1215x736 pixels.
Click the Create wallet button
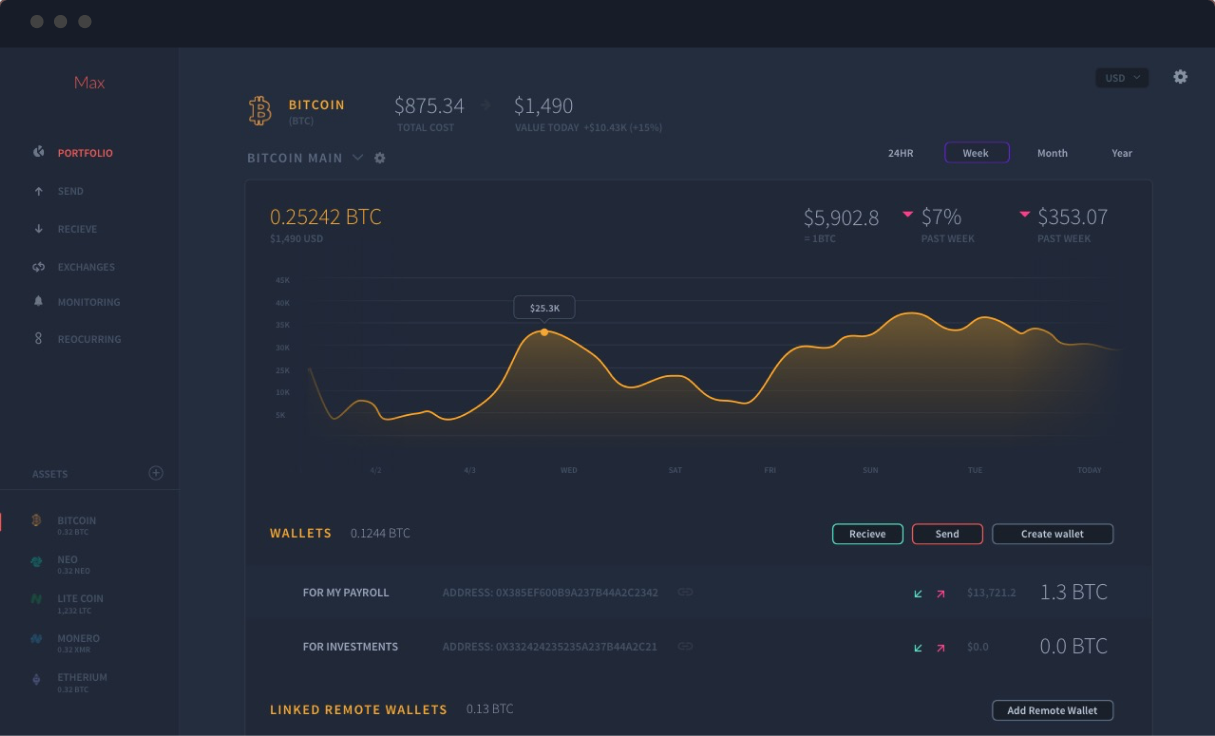[x=1052, y=534]
